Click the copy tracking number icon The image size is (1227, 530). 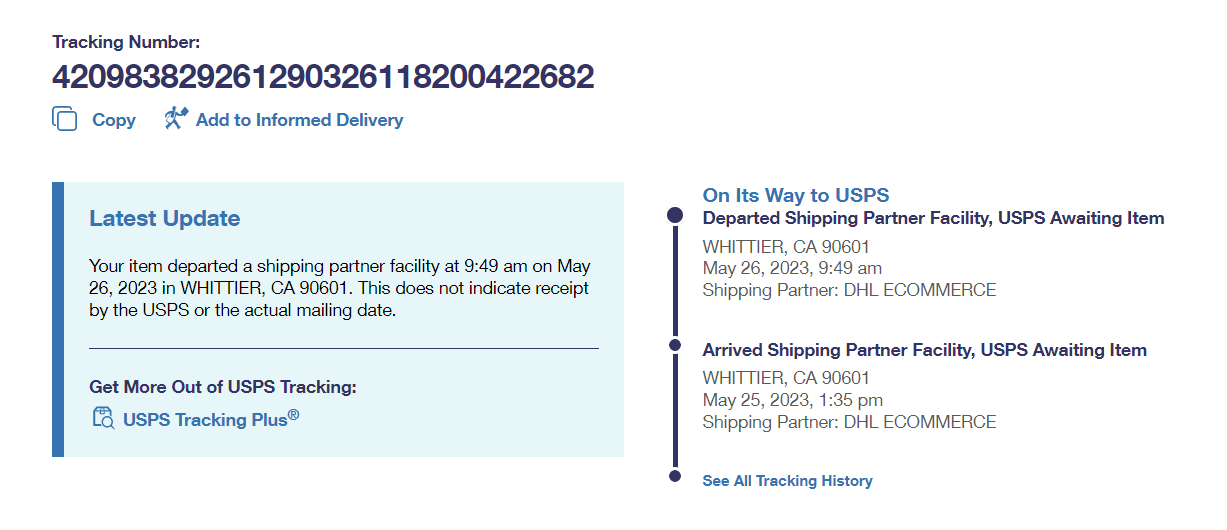65,119
